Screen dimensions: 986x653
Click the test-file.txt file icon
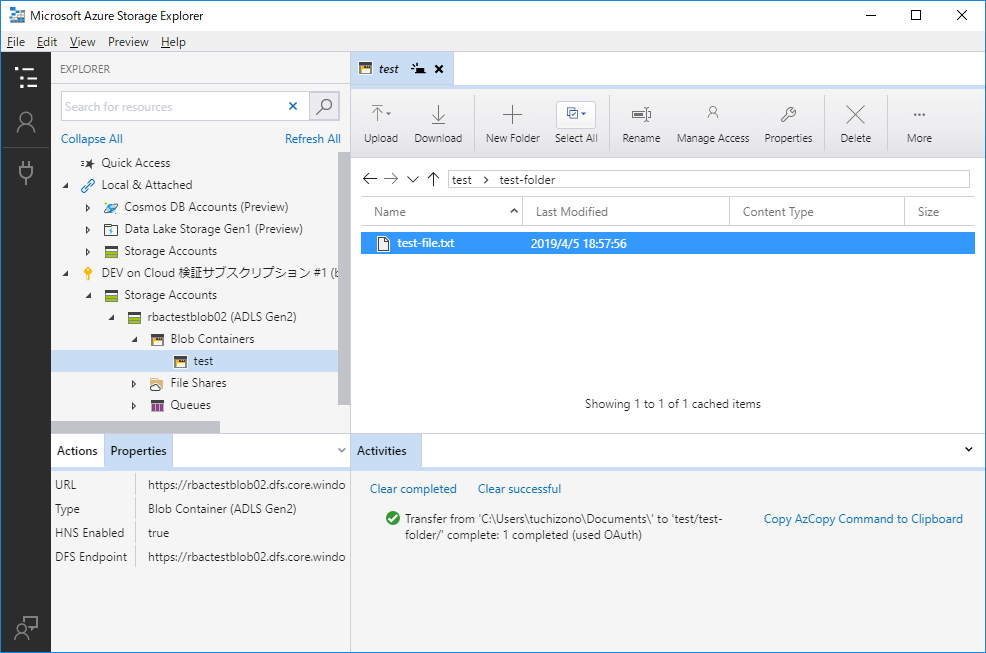tap(383, 243)
